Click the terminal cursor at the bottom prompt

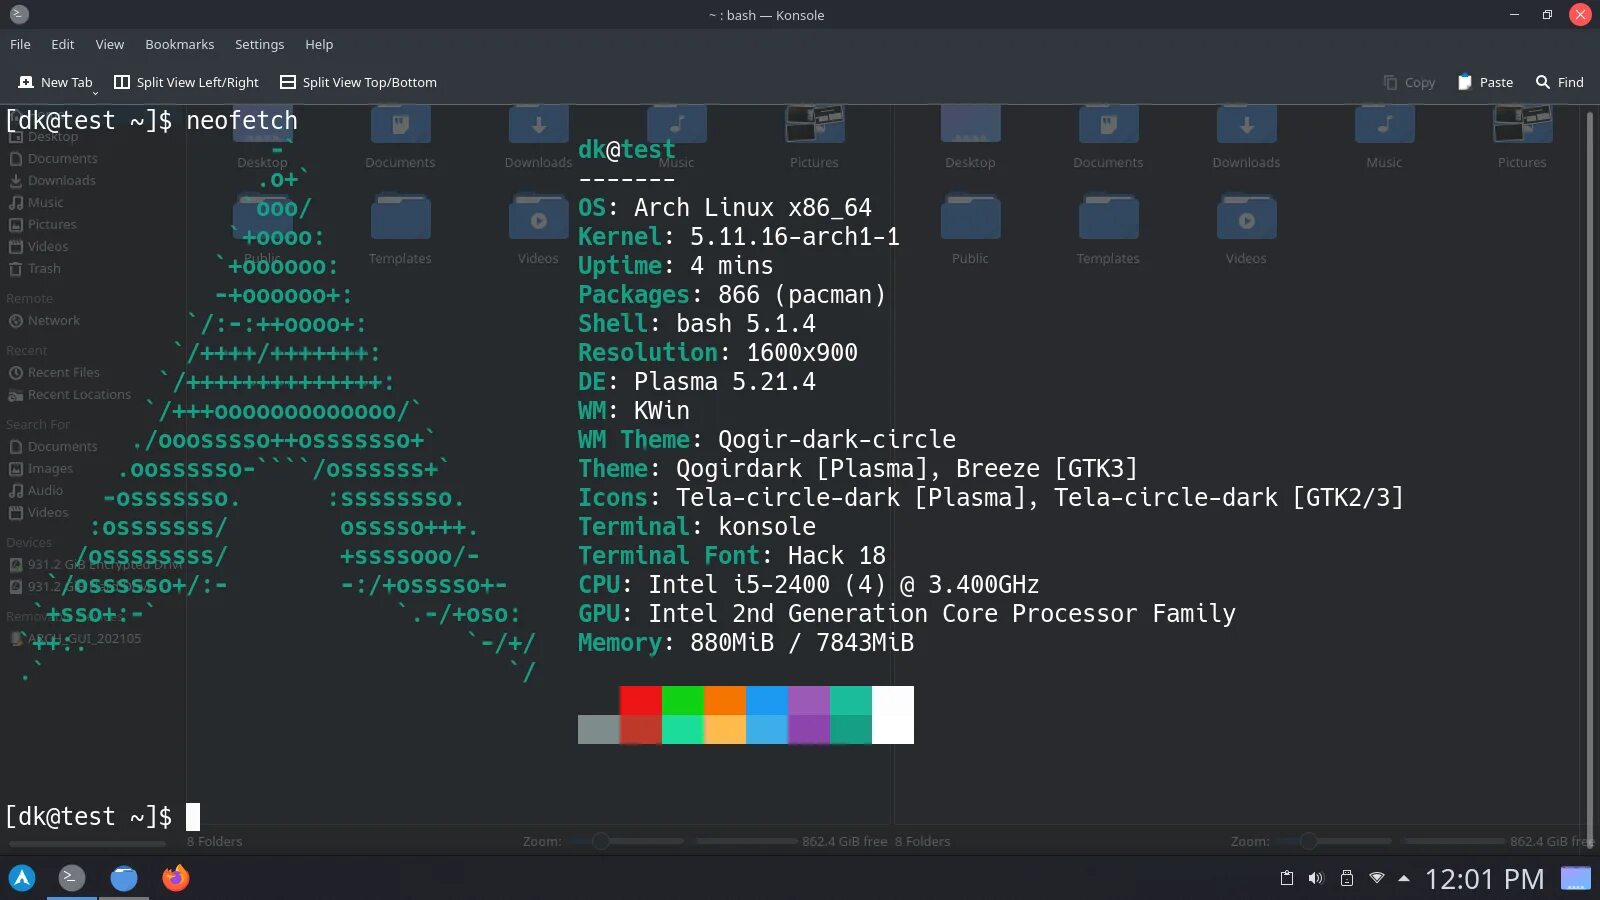pos(193,817)
